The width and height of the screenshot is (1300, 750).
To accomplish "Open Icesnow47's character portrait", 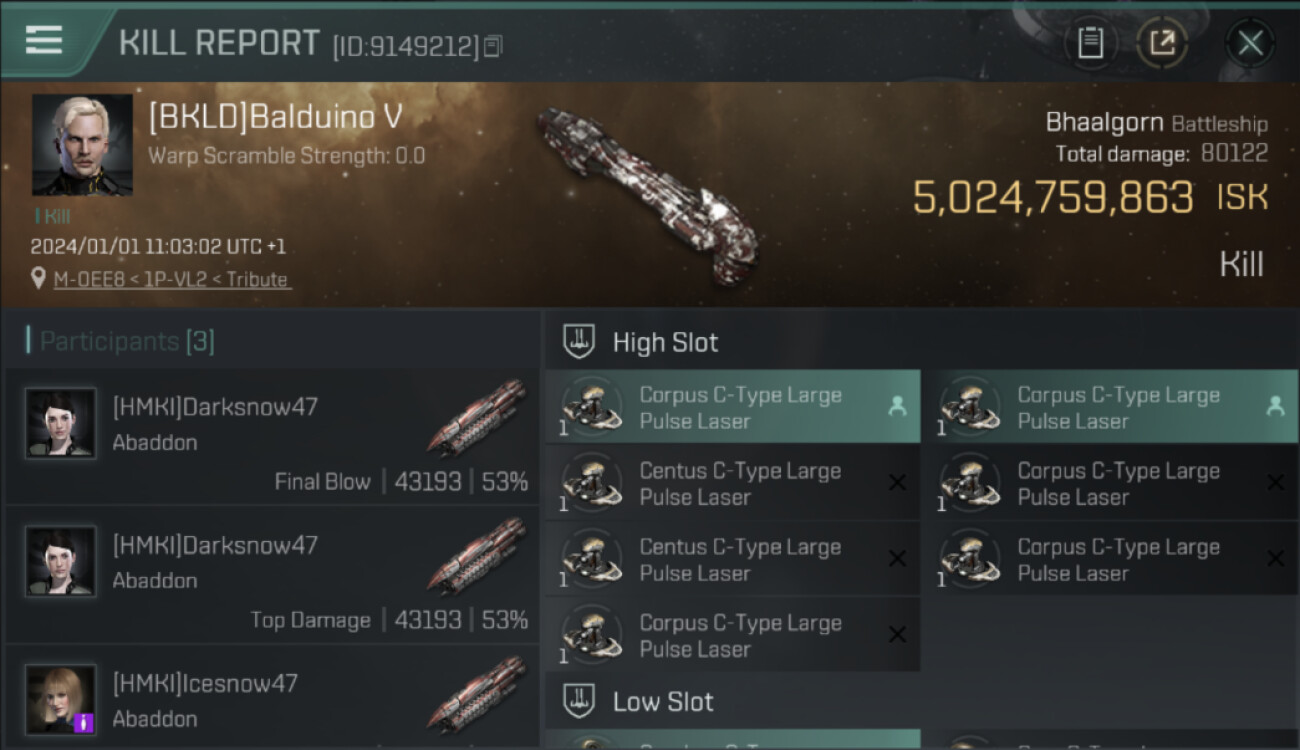I will click(61, 699).
